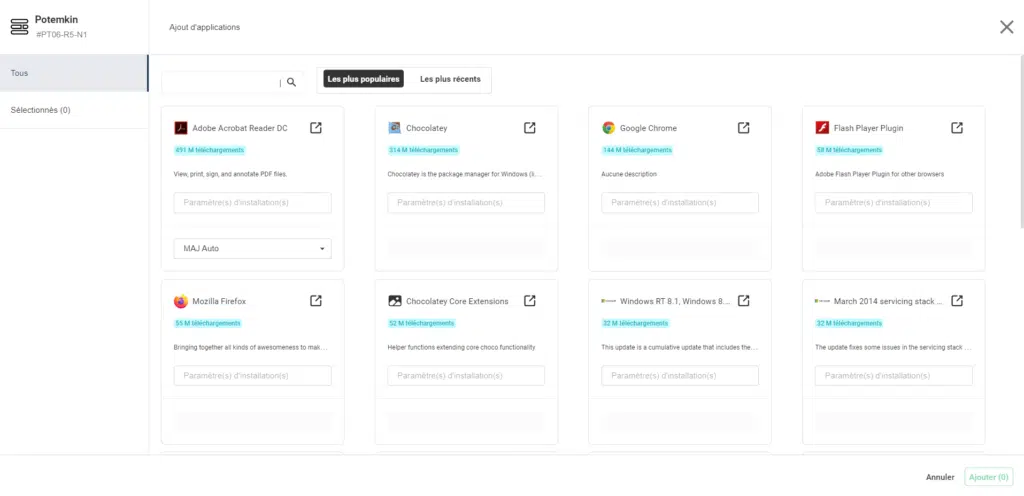Click the Google Chrome title text
1024x496 pixels.
point(648,129)
